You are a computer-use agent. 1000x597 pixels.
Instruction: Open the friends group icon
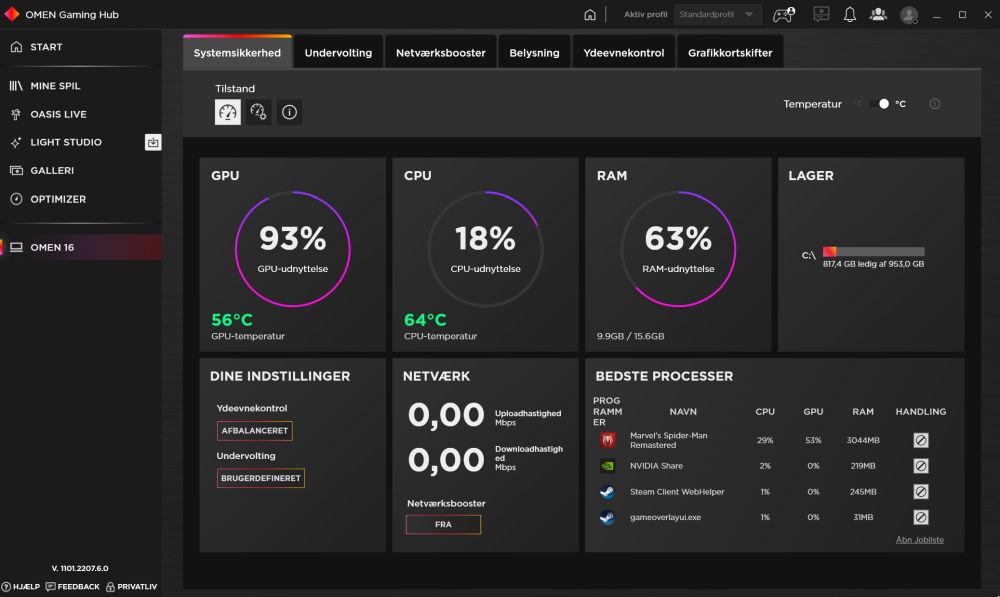[x=878, y=14]
